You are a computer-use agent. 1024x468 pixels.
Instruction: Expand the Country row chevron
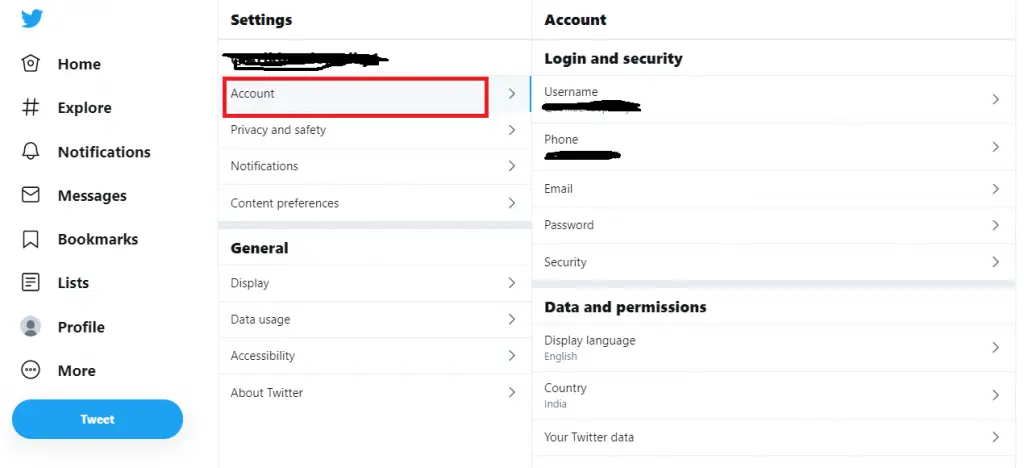pos(995,395)
